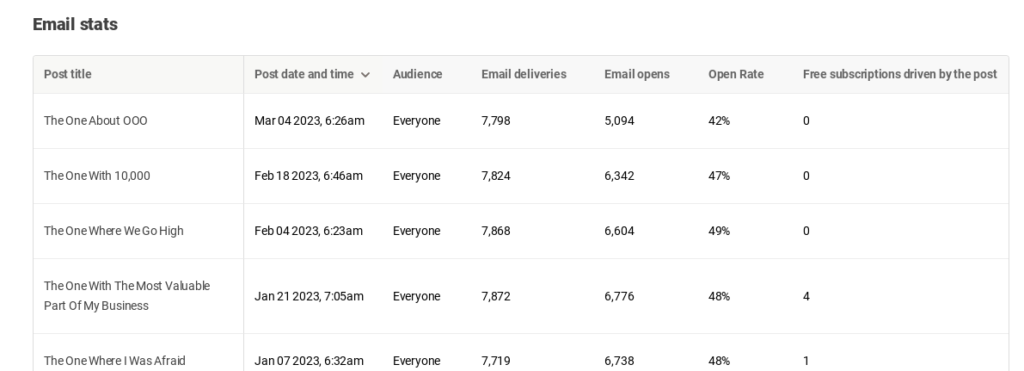Select the 7,824 email deliveries cell
The width and height of the screenshot is (1024, 371).
pos(496,176)
